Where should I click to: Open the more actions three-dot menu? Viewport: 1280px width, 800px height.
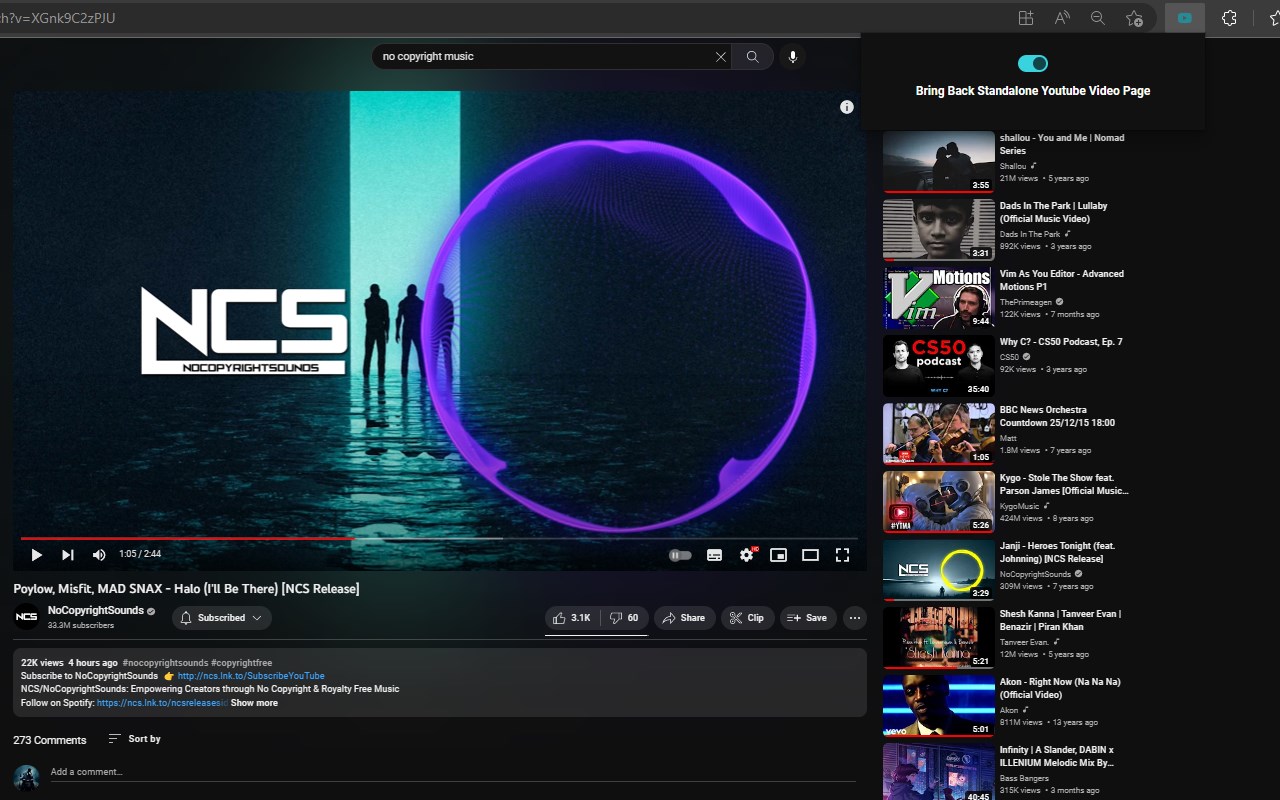[x=855, y=618]
